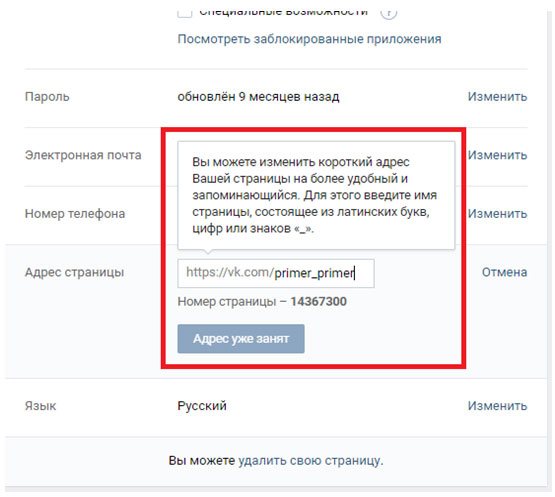
Task: Open the удалить свою страницу link
Action: point(309,461)
